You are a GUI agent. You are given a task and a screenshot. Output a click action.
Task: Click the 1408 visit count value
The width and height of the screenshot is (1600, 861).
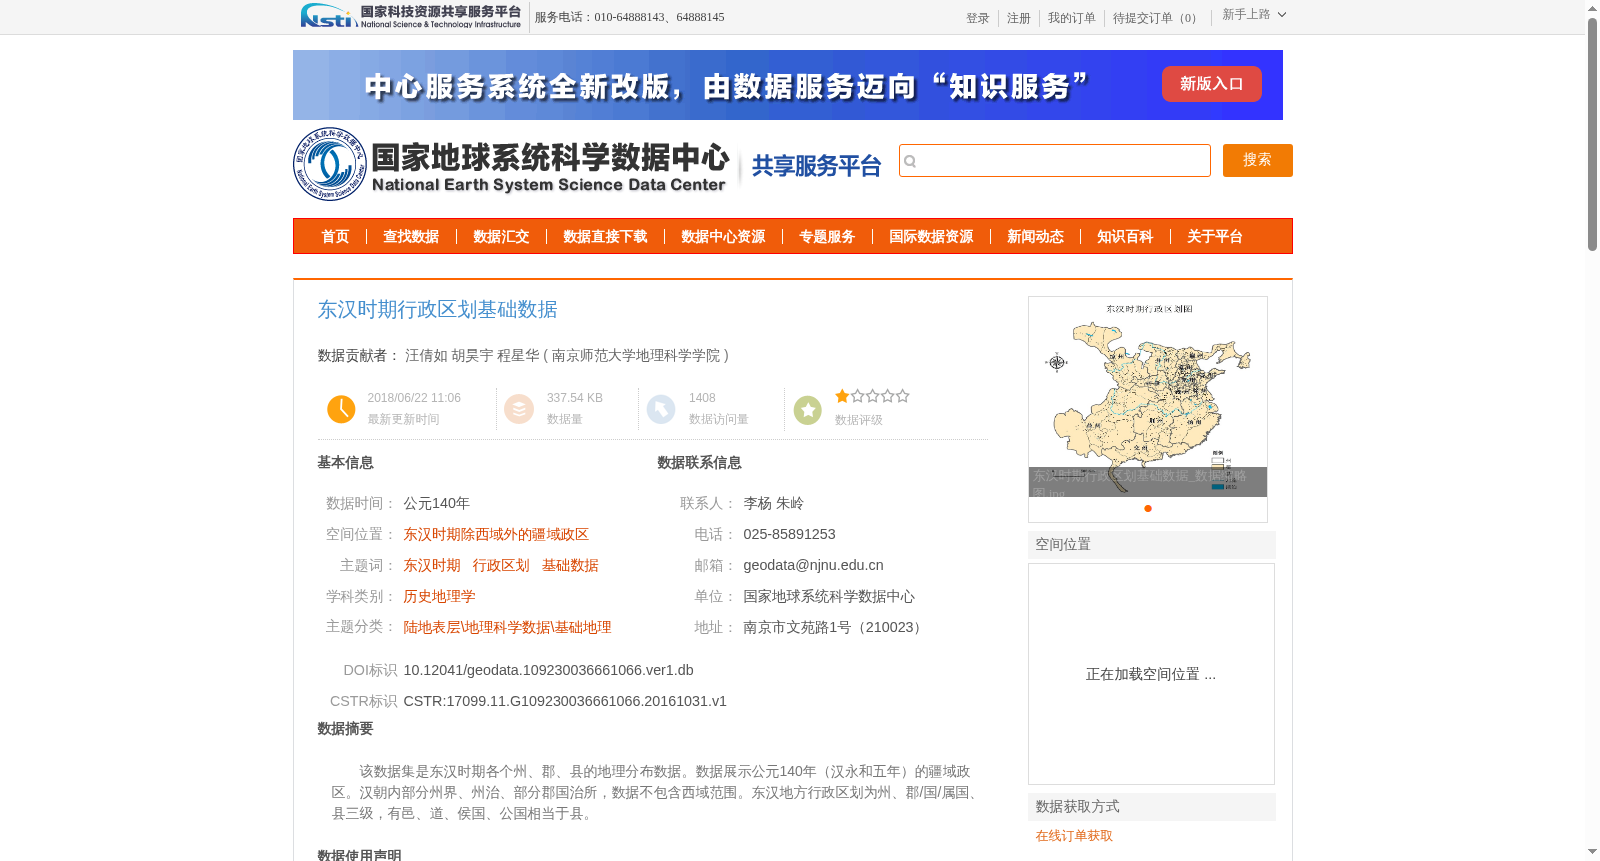pyautogui.click(x=702, y=398)
